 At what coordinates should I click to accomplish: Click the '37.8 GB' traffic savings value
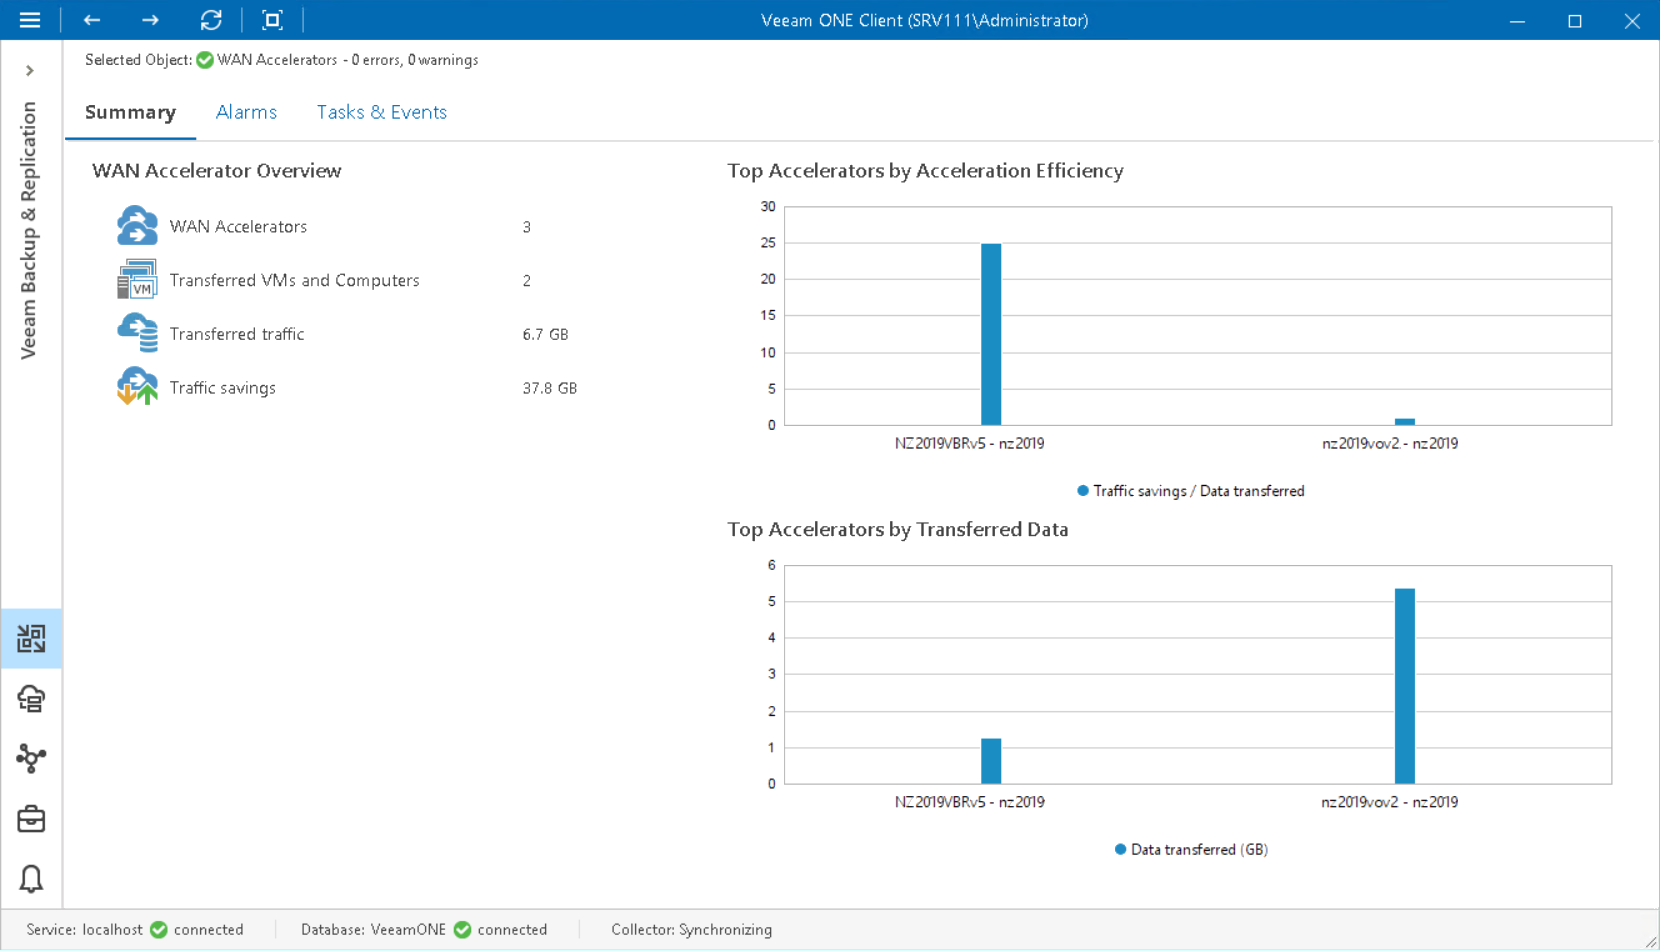pyautogui.click(x=549, y=388)
